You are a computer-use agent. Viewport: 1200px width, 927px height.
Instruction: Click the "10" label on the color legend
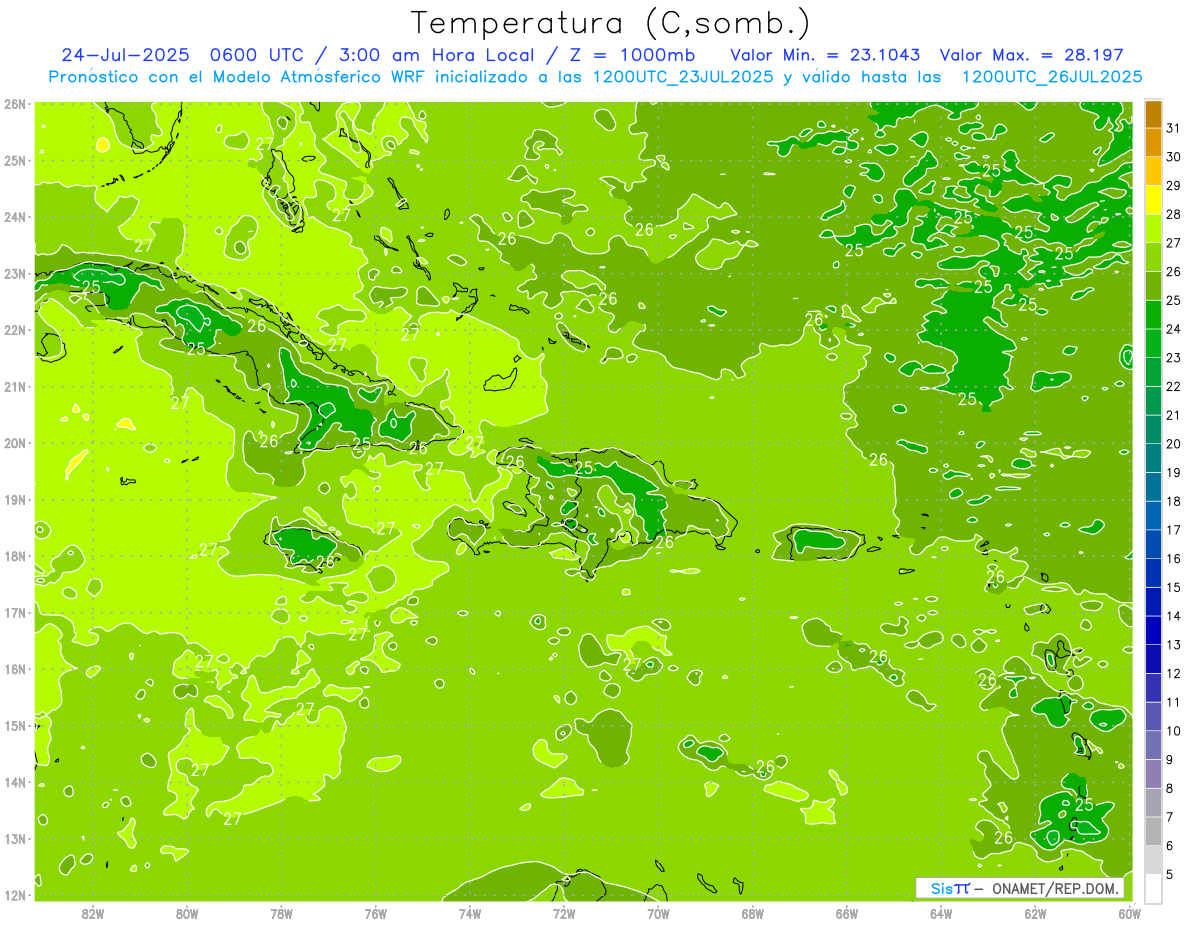pyautogui.click(x=1173, y=731)
